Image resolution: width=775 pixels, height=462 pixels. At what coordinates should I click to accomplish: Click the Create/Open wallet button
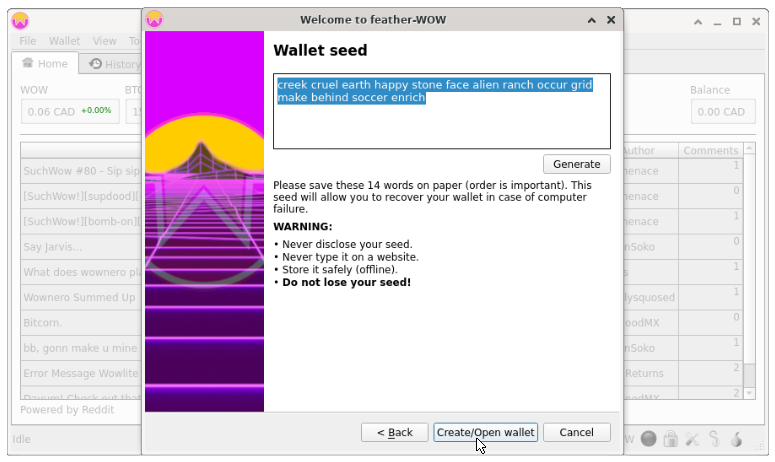485,432
